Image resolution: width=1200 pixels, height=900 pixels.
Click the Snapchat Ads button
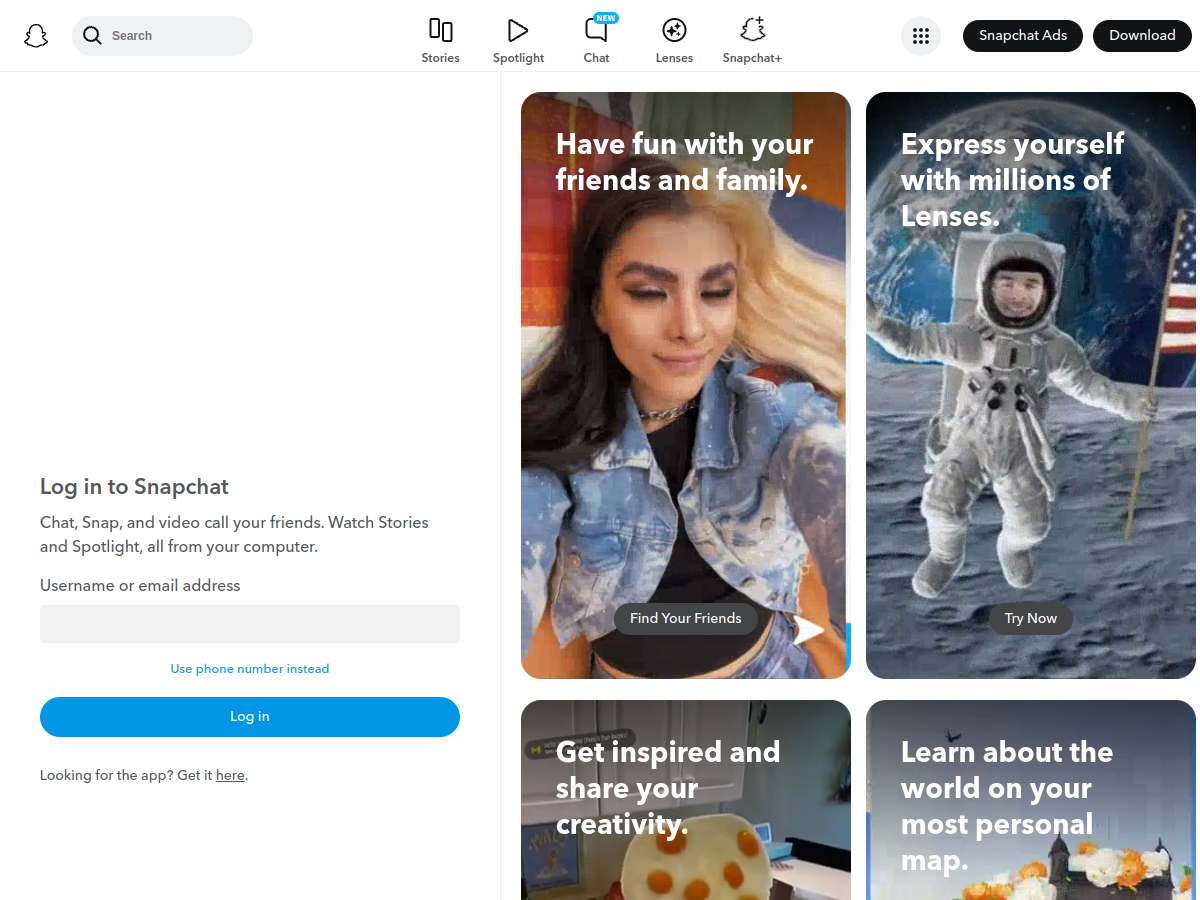1023,36
